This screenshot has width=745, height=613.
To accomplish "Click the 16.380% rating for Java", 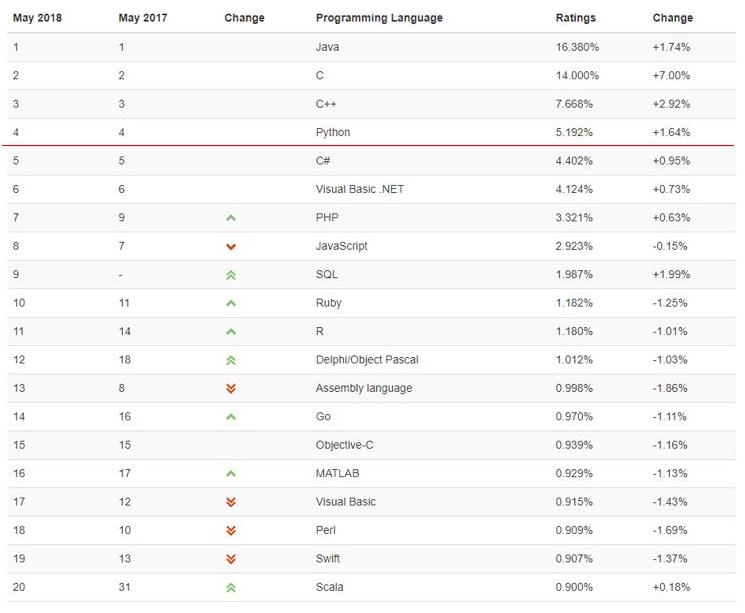I will click(577, 47).
